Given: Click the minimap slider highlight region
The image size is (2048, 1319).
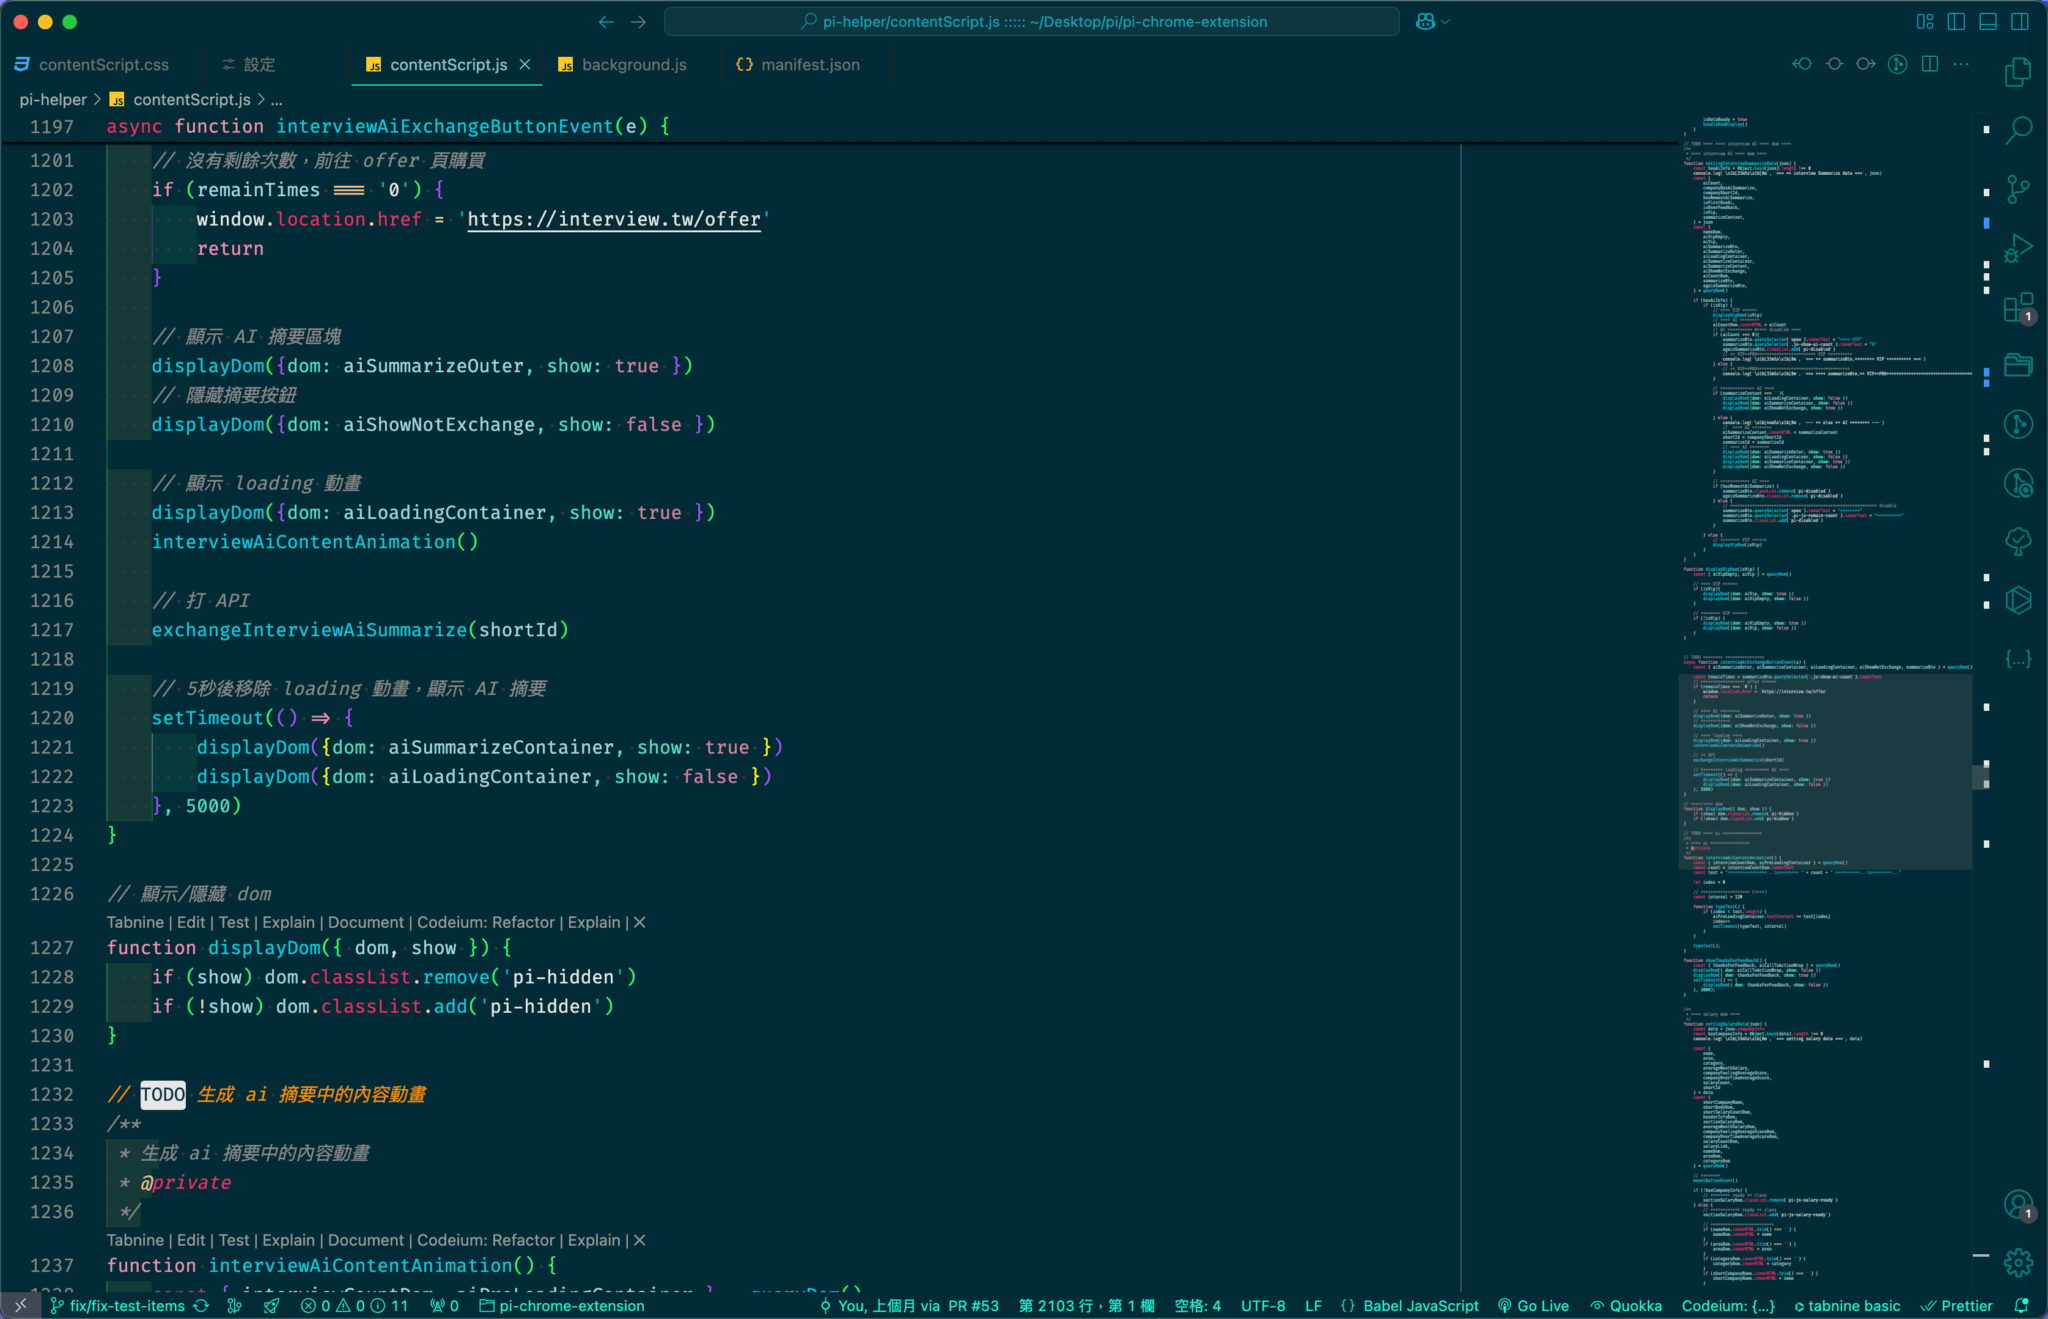Looking at the screenshot, I should (1825, 770).
